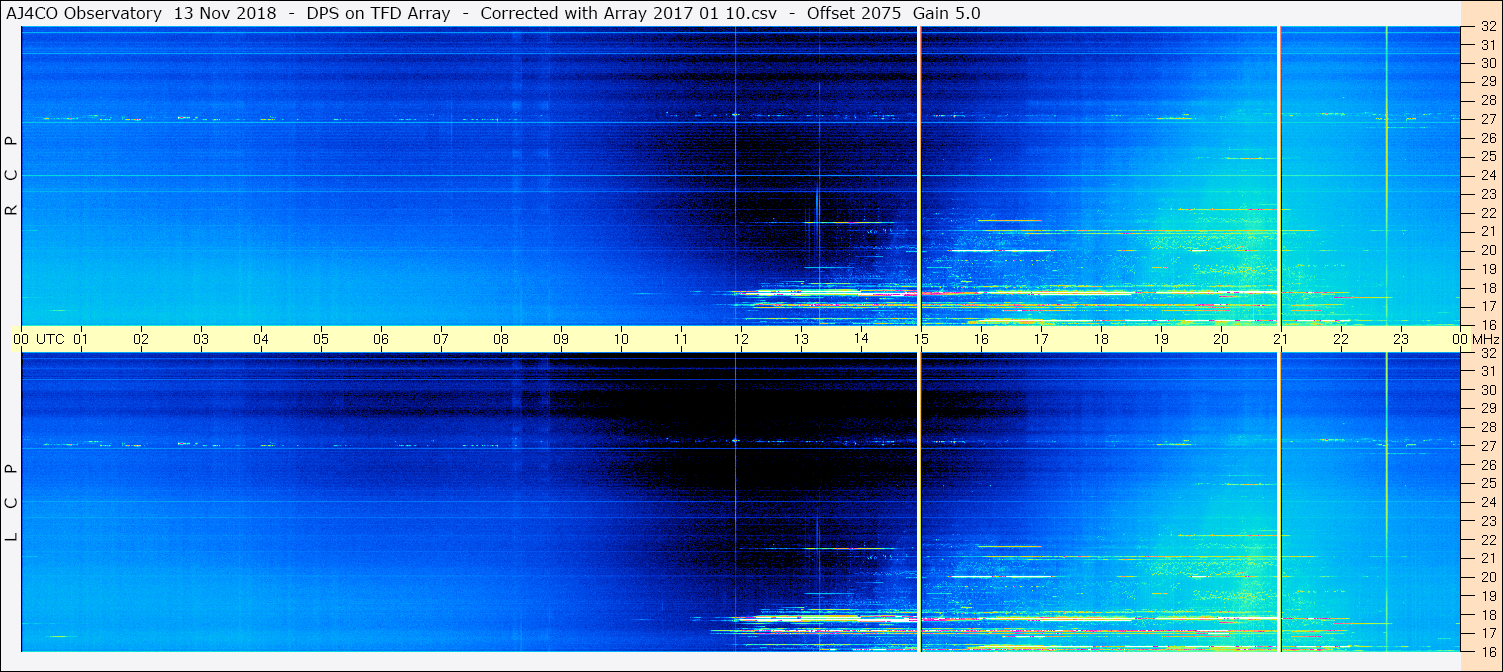1503x672 pixels.
Task: Click the 16 MHz label on the LCP scale
Action: click(1488, 651)
